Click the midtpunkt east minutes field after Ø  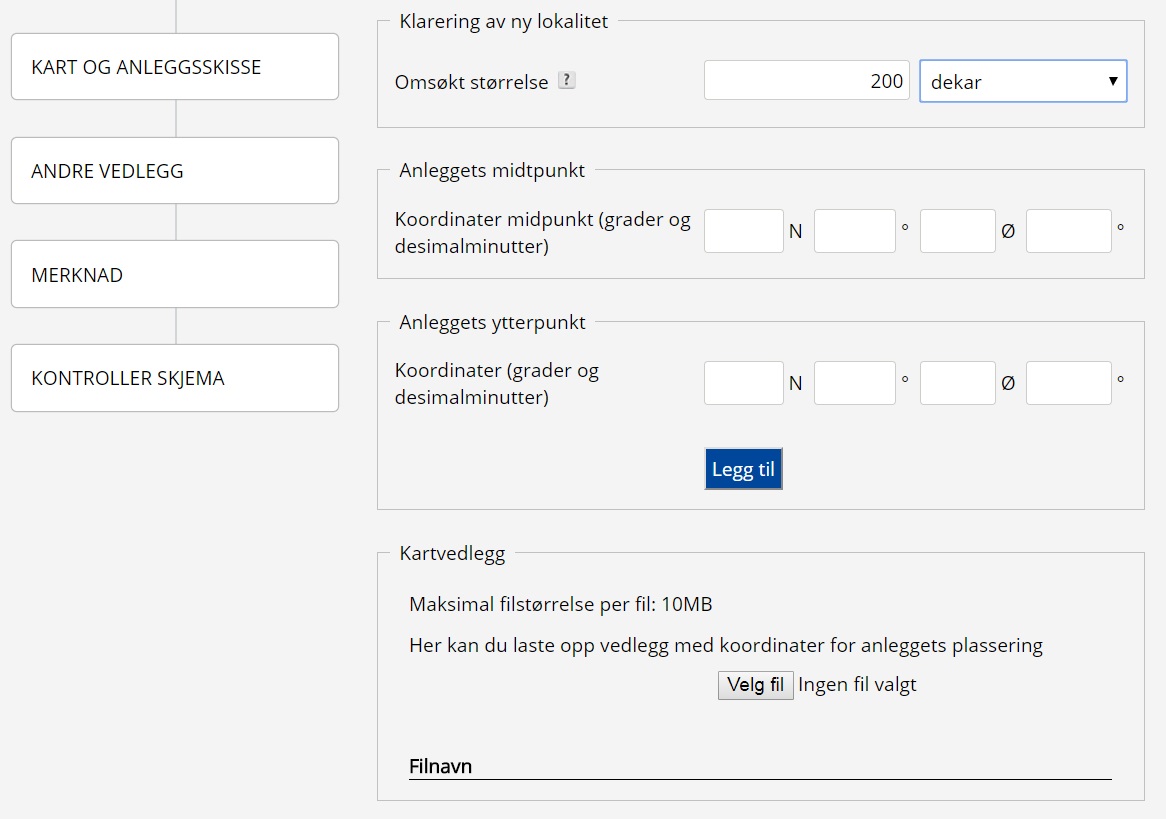point(1068,231)
